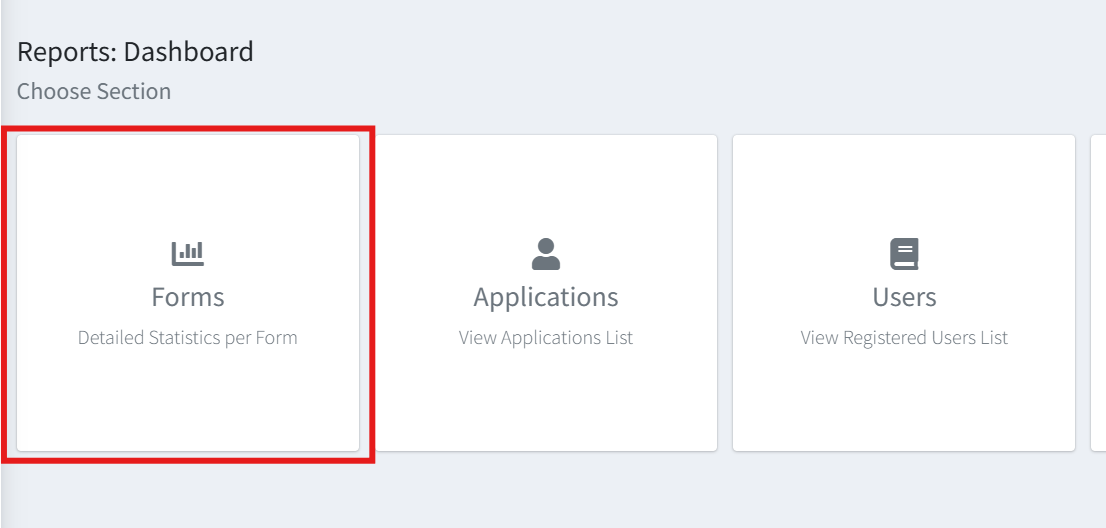The image size is (1106, 528).
Task: Click blank area at bottom of Forms card
Action: pos(188,410)
